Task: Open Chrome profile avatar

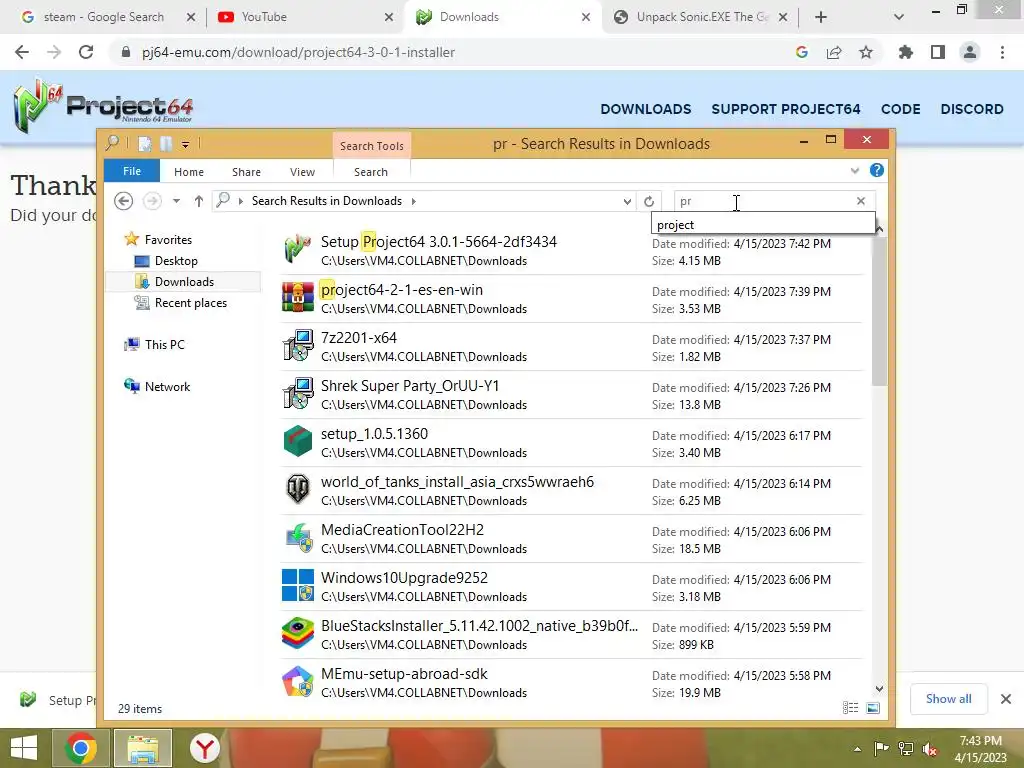Action: click(x=970, y=52)
